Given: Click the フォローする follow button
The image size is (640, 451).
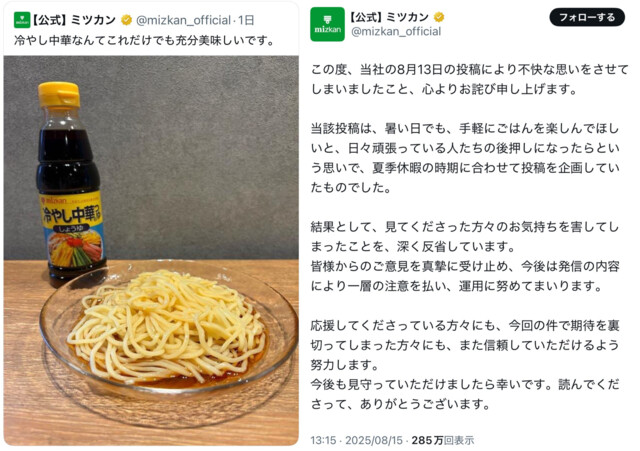Looking at the screenshot, I should click(x=587, y=18).
